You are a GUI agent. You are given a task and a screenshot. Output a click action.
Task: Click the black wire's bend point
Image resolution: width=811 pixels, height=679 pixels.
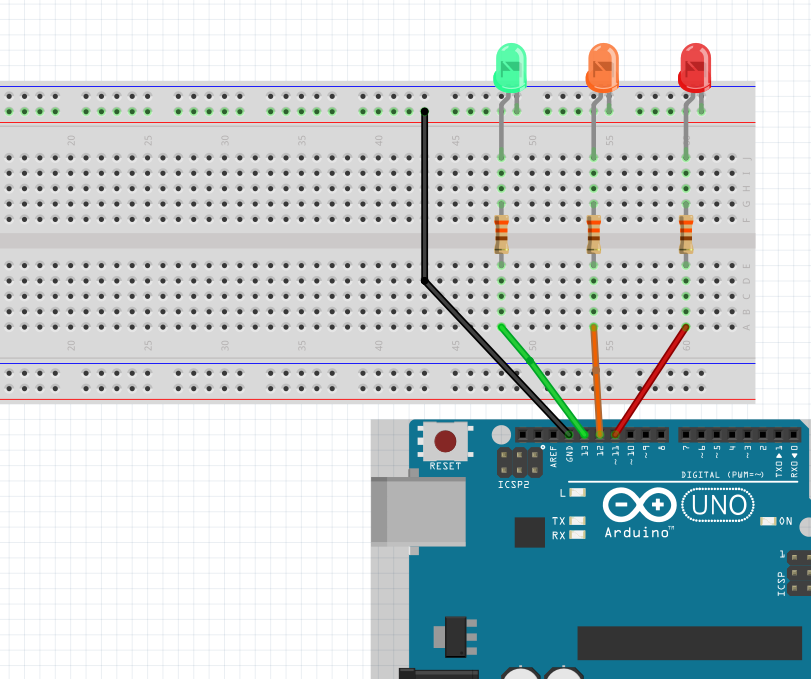point(425,281)
